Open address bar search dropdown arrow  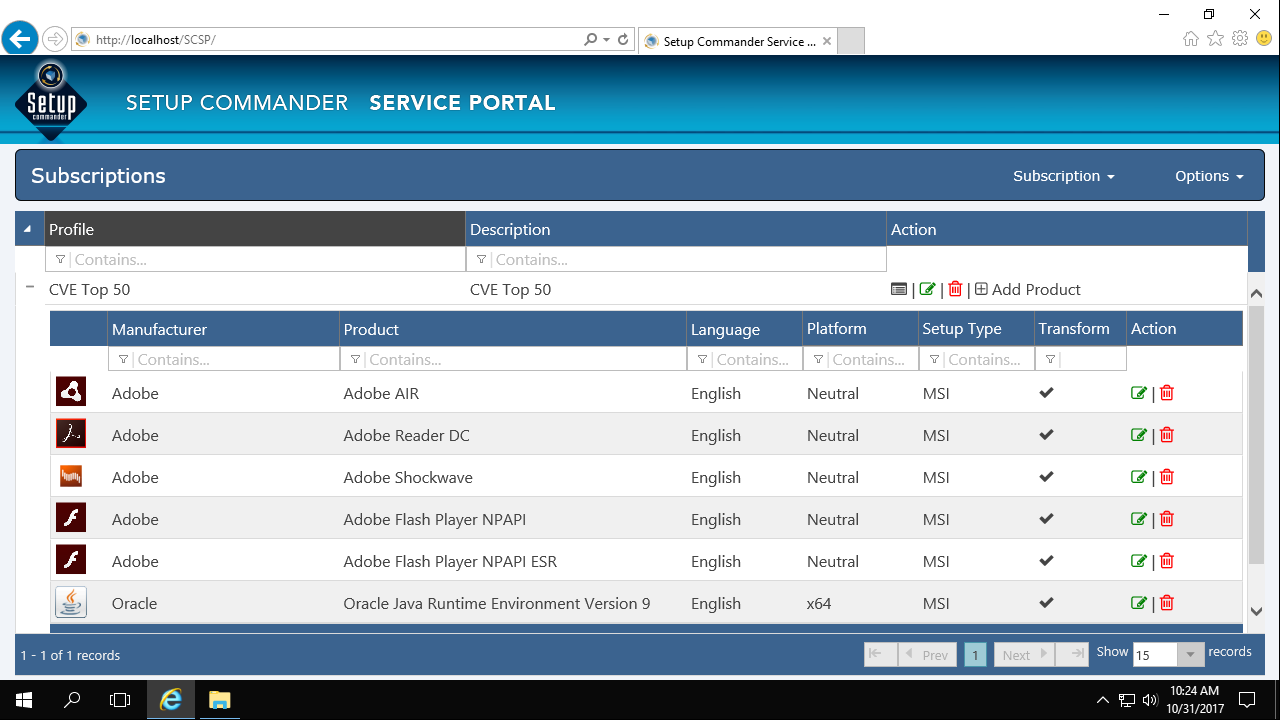[606, 39]
